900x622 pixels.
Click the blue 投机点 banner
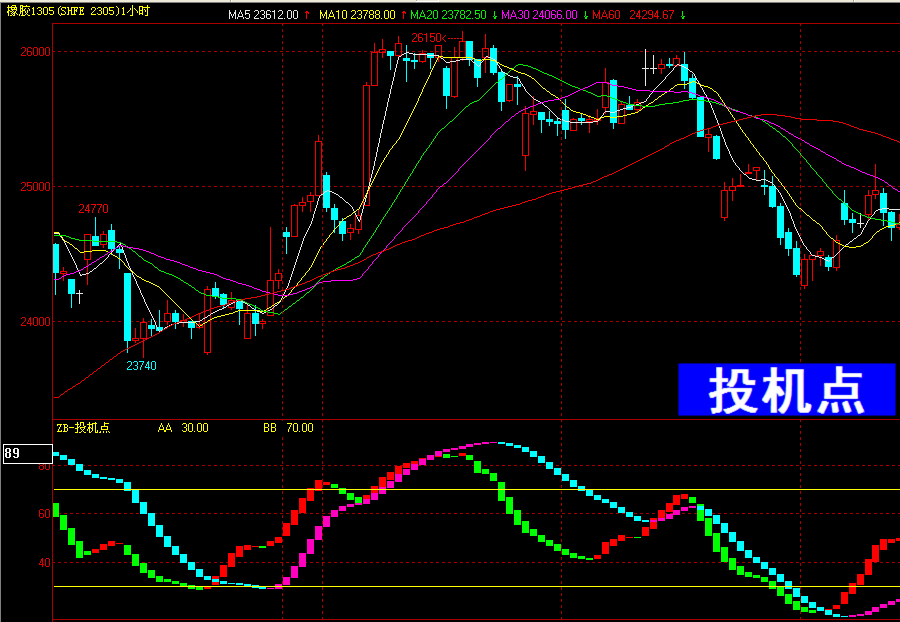pyautogui.click(x=786, y=390)
